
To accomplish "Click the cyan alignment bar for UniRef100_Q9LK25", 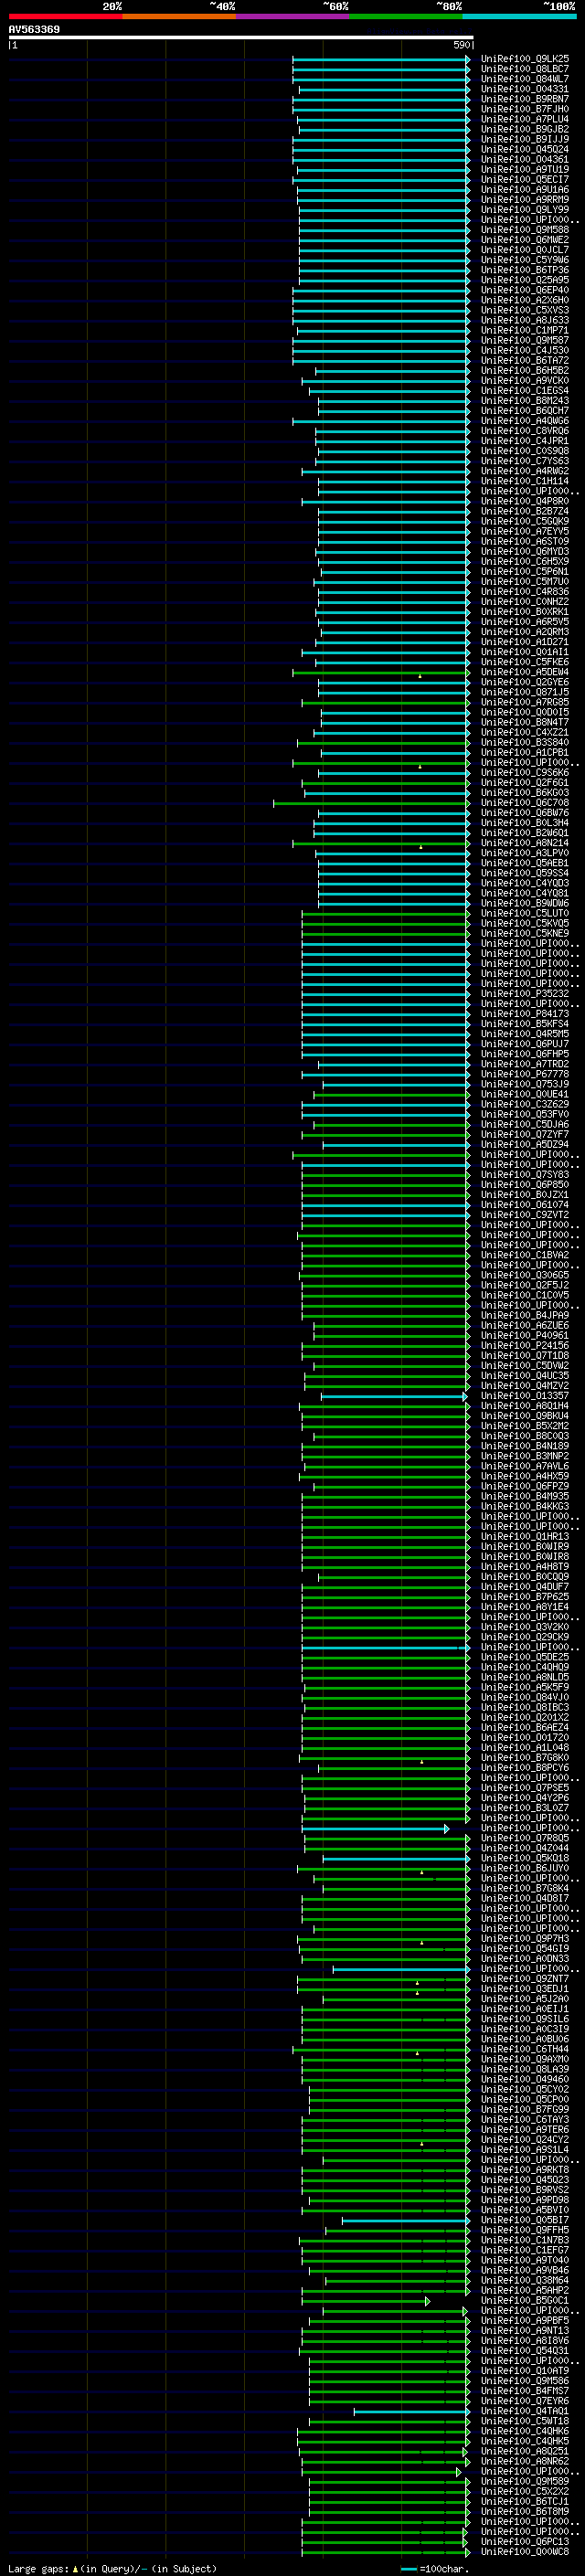I will [381, 59].
